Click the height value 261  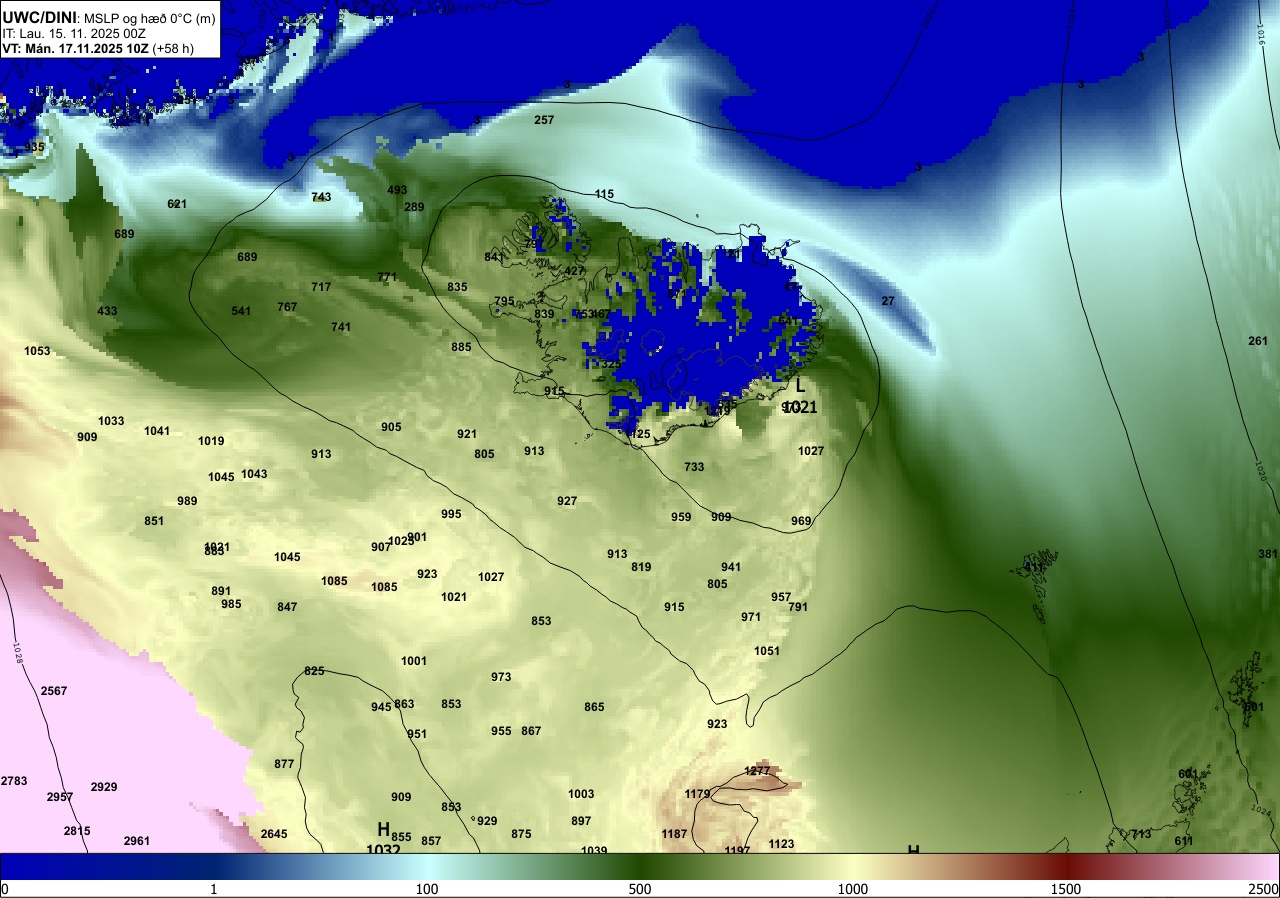1258,341
